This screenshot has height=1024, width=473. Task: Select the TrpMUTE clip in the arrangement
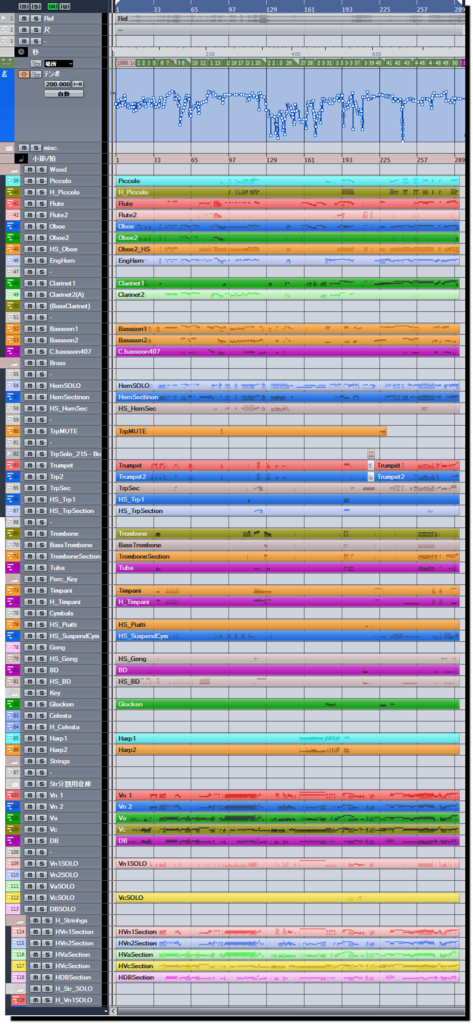click(x=251, y=431)
